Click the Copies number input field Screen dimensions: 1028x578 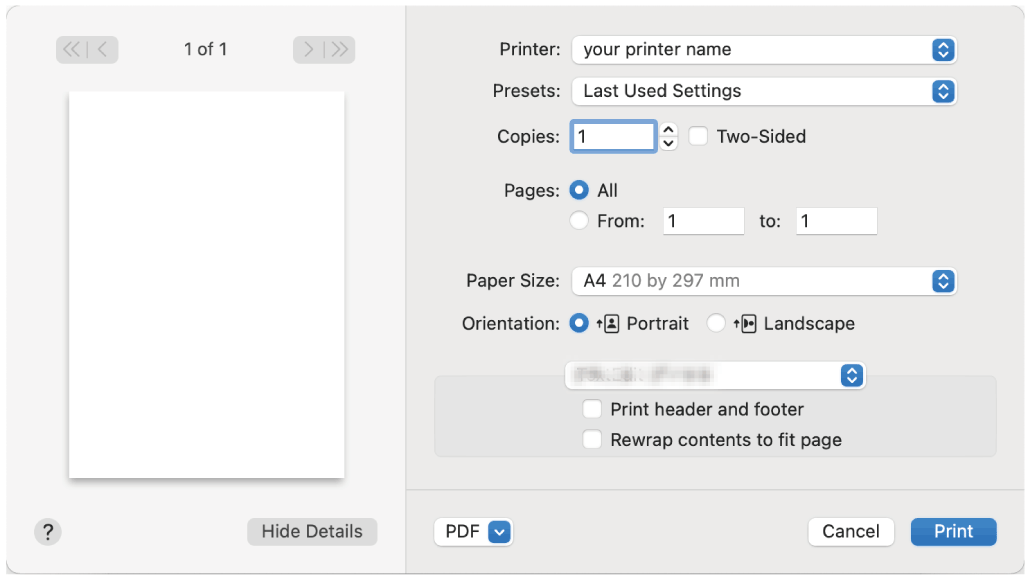tap(613, 137)
